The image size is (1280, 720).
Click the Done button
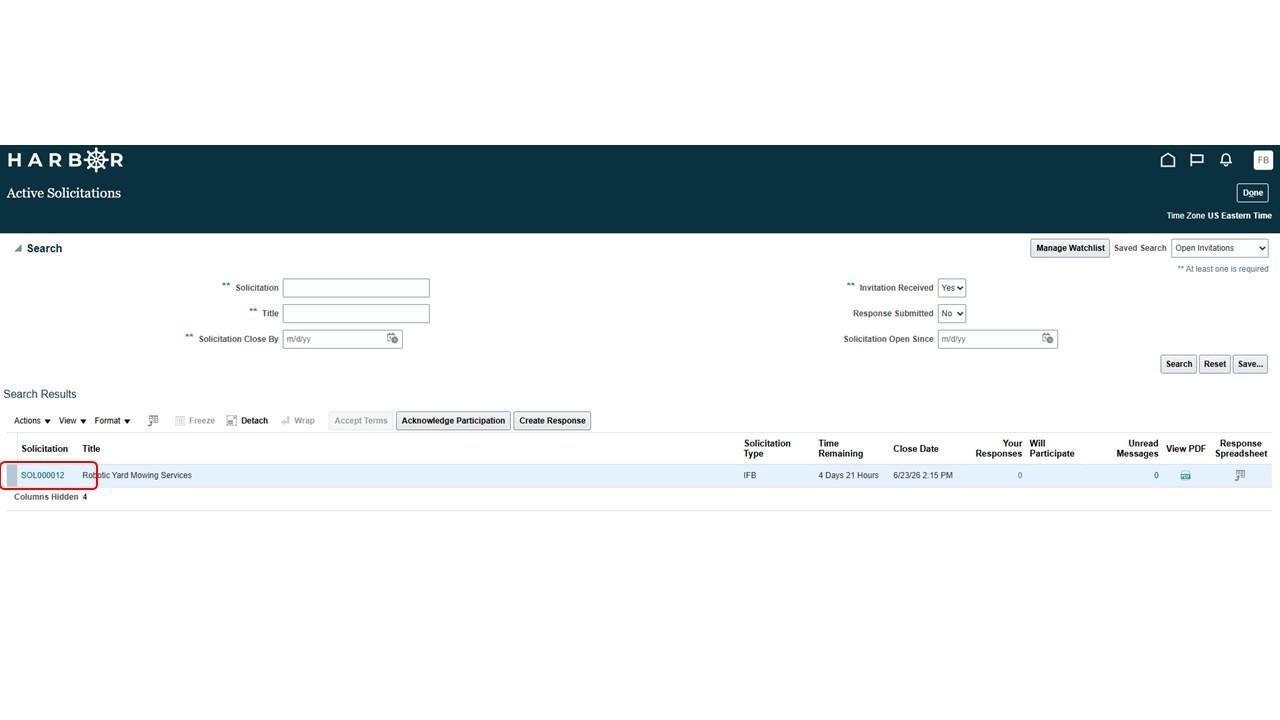pyautogui.click(x=1253, y=193)
